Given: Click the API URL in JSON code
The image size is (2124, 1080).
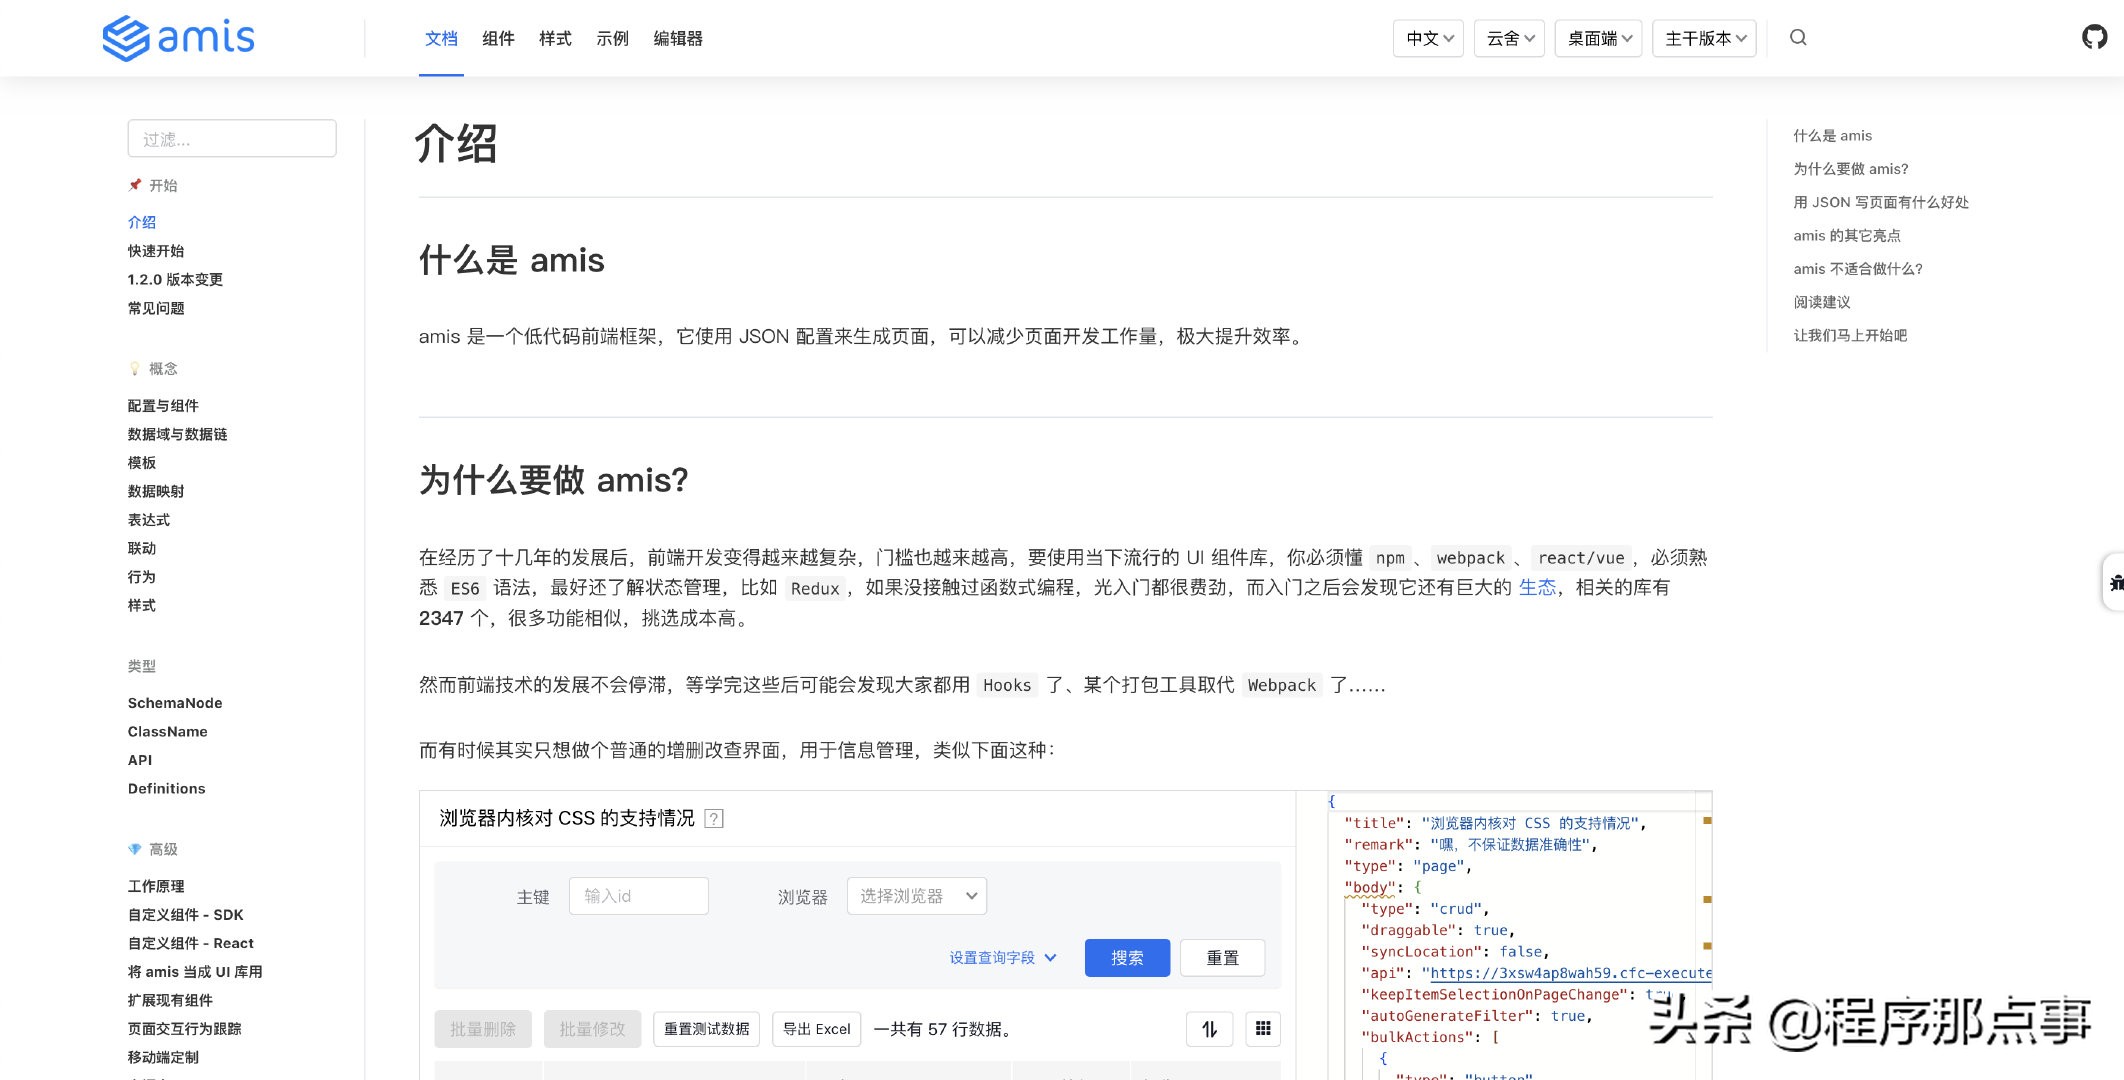Looking at the screenshot, I should click(x=1571, y=973).
